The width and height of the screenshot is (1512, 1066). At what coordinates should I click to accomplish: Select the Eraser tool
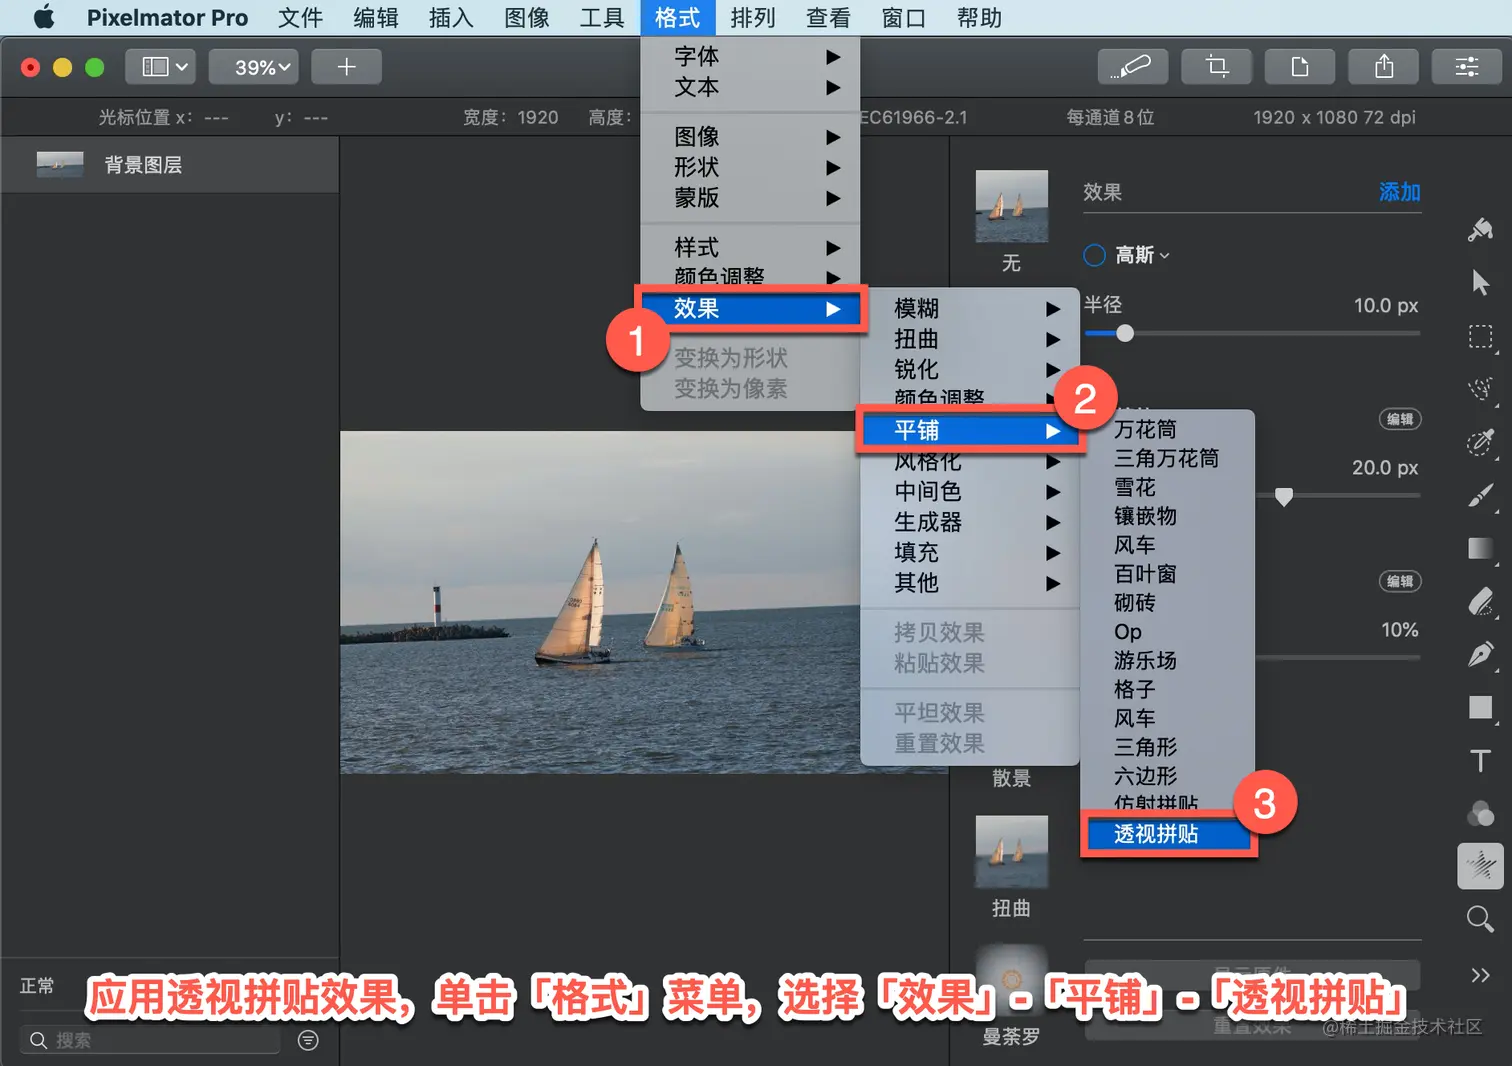pyautogui.click(x=1480, y=602)
